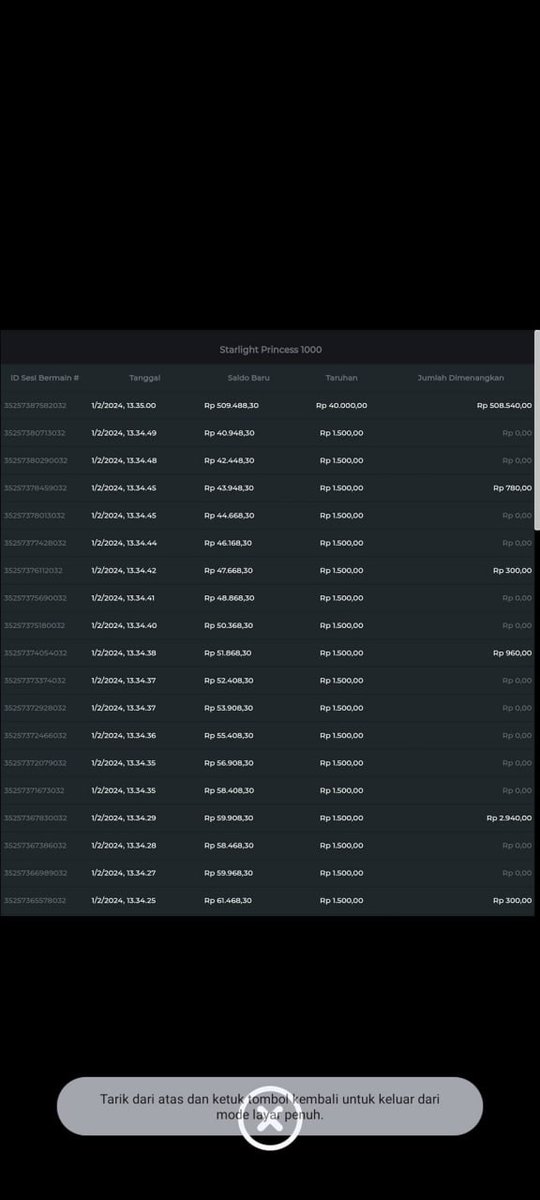
Task: Select balance 'Rp 47.668,30'
Action: tap(229, 570)
